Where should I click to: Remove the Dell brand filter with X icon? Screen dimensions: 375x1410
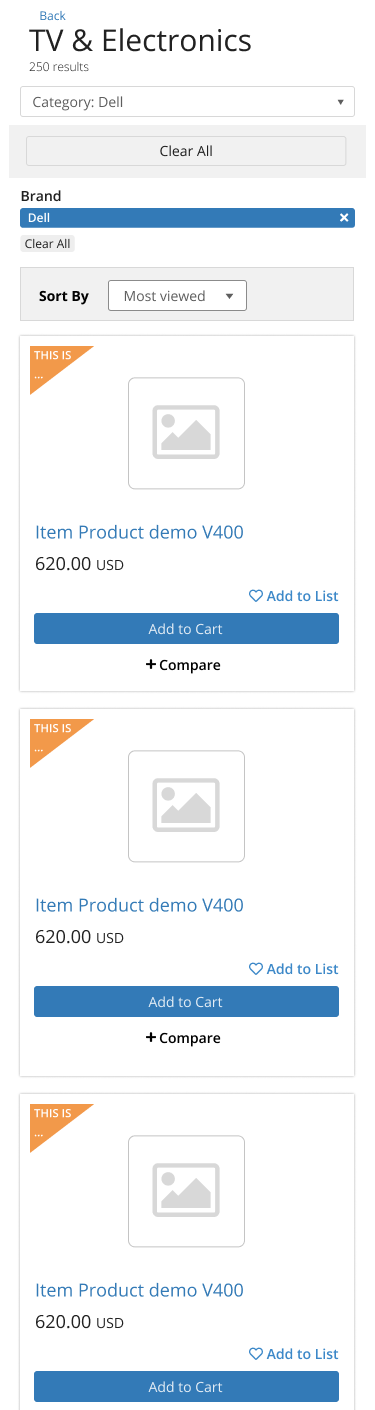tap(344, 218)
